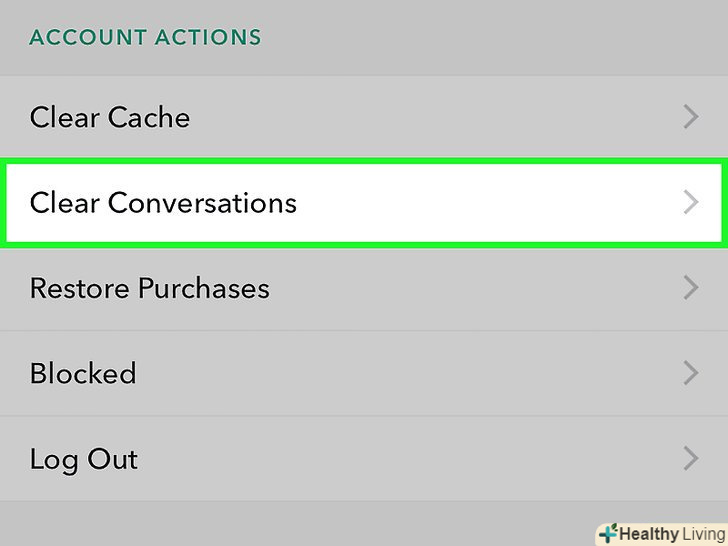Tap the Restore Purchases label
Image resolution: width=728 pixels, height=546 pixels.
pyautogui.click(x=150, y=288)
